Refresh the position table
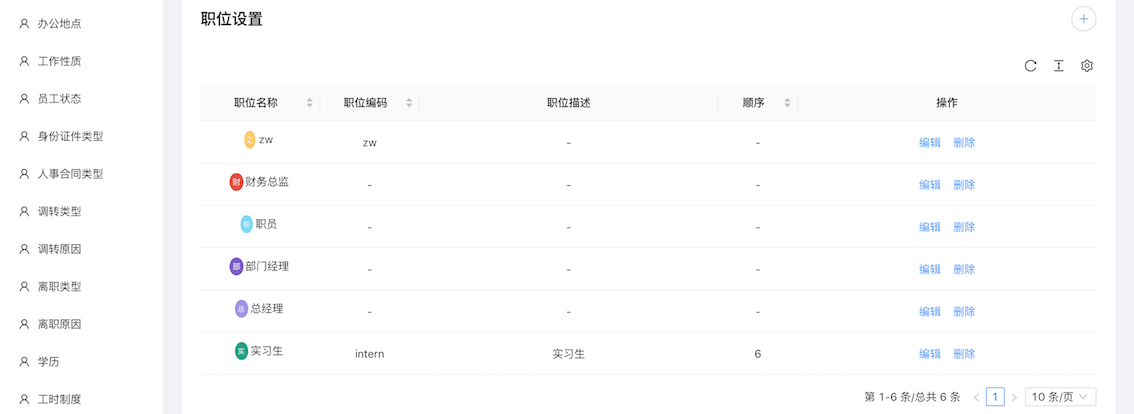1134x414 pixels. [x=1030, y=66]
